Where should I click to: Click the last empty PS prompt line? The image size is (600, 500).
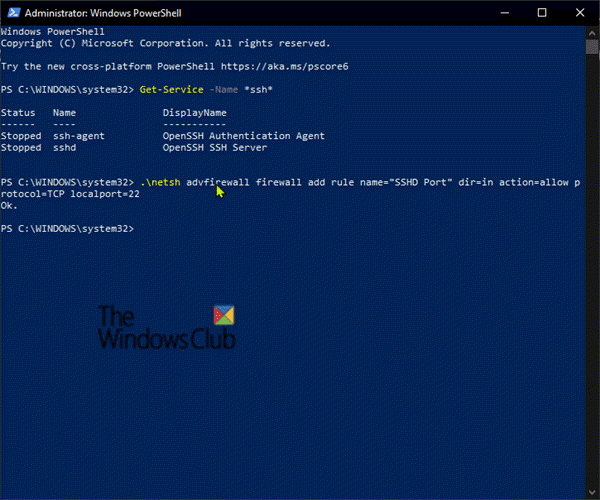tap(67, 229)
